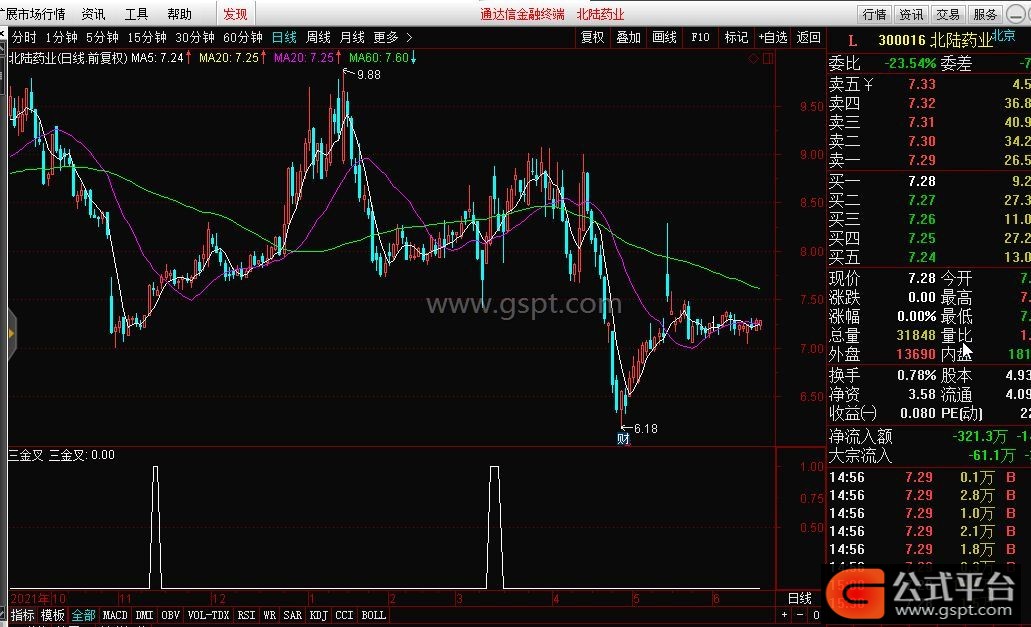Switch indicator to OBV
Screen dimensions: 1031x627
point(170,615)
